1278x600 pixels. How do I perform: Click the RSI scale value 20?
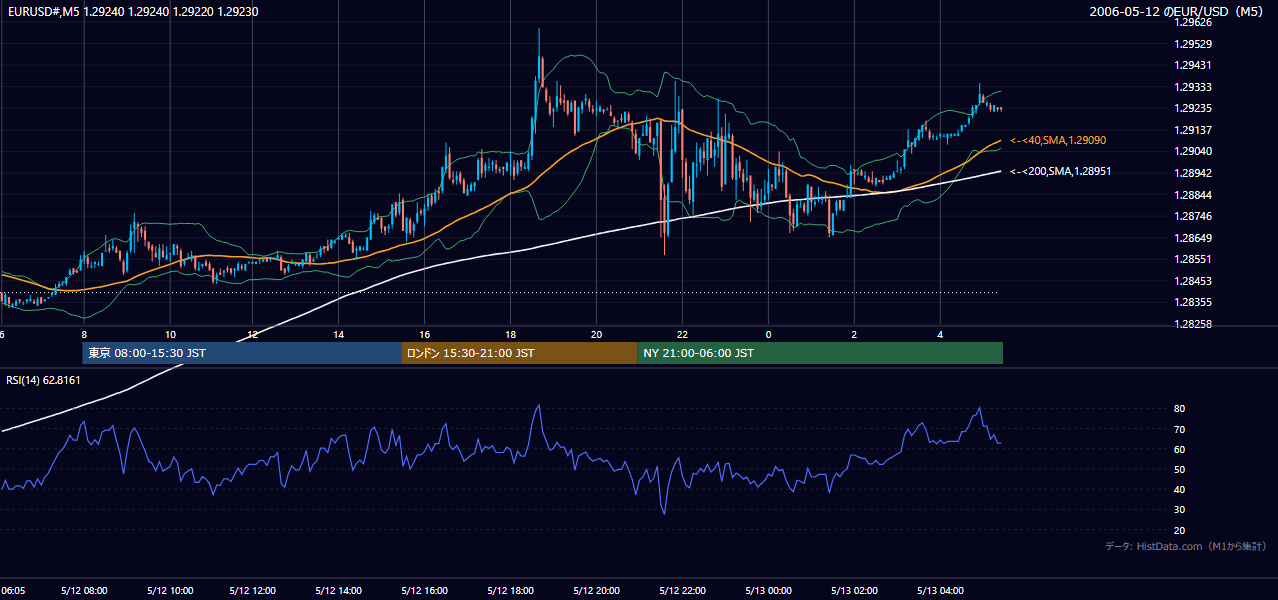[x=1179, y=530]
